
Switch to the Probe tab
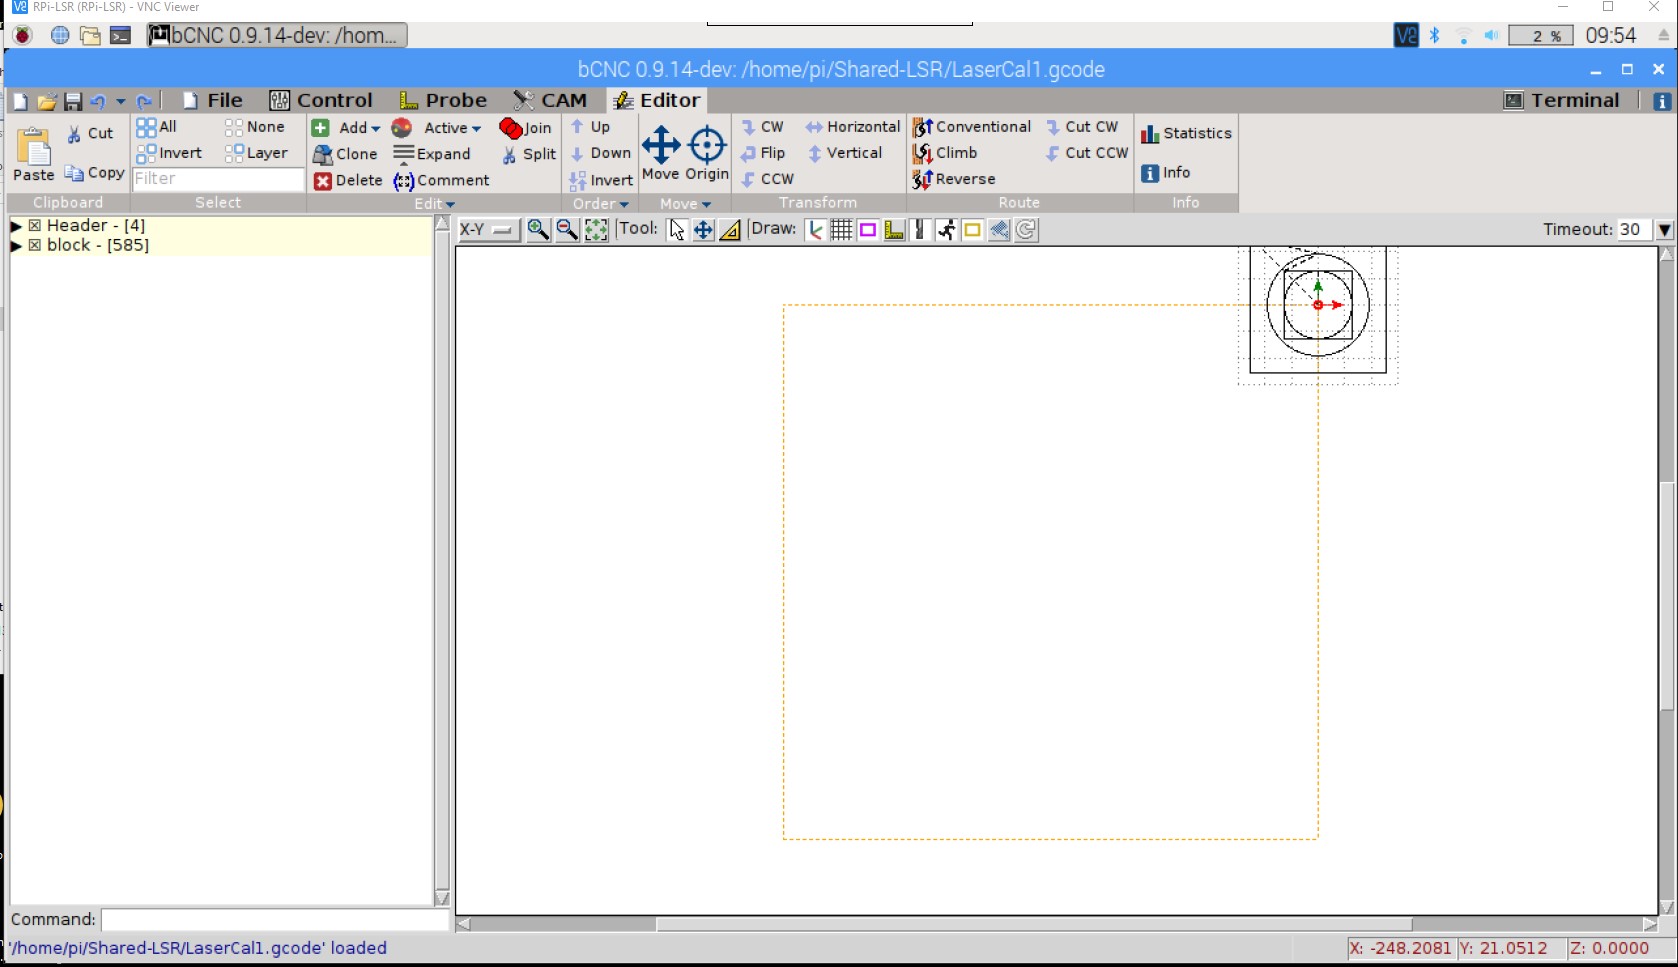443,100
